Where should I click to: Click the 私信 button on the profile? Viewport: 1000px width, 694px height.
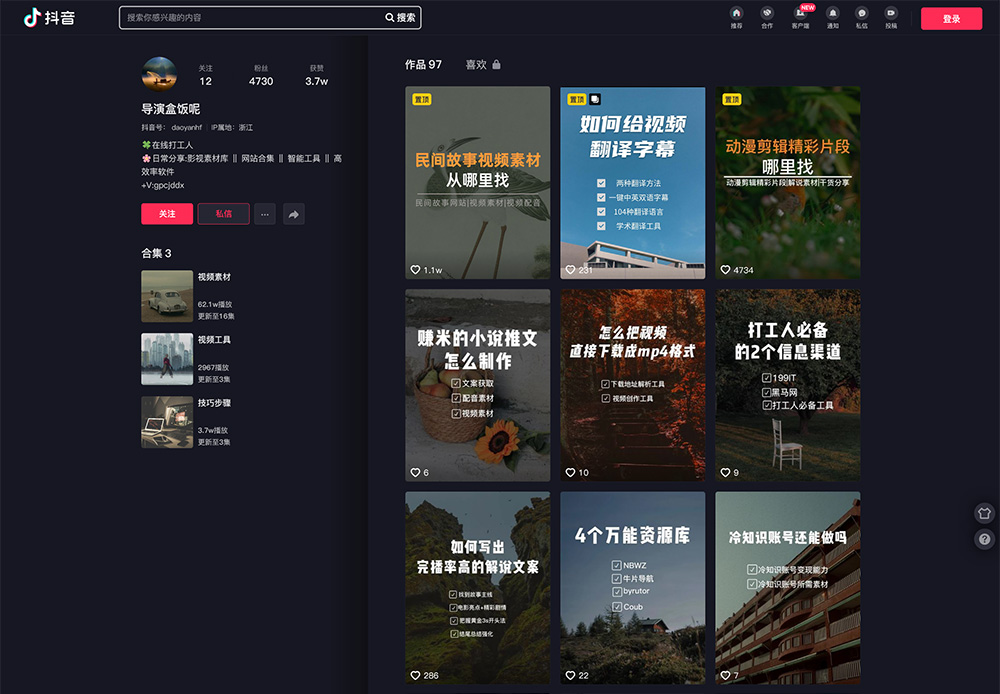(223, 214)
